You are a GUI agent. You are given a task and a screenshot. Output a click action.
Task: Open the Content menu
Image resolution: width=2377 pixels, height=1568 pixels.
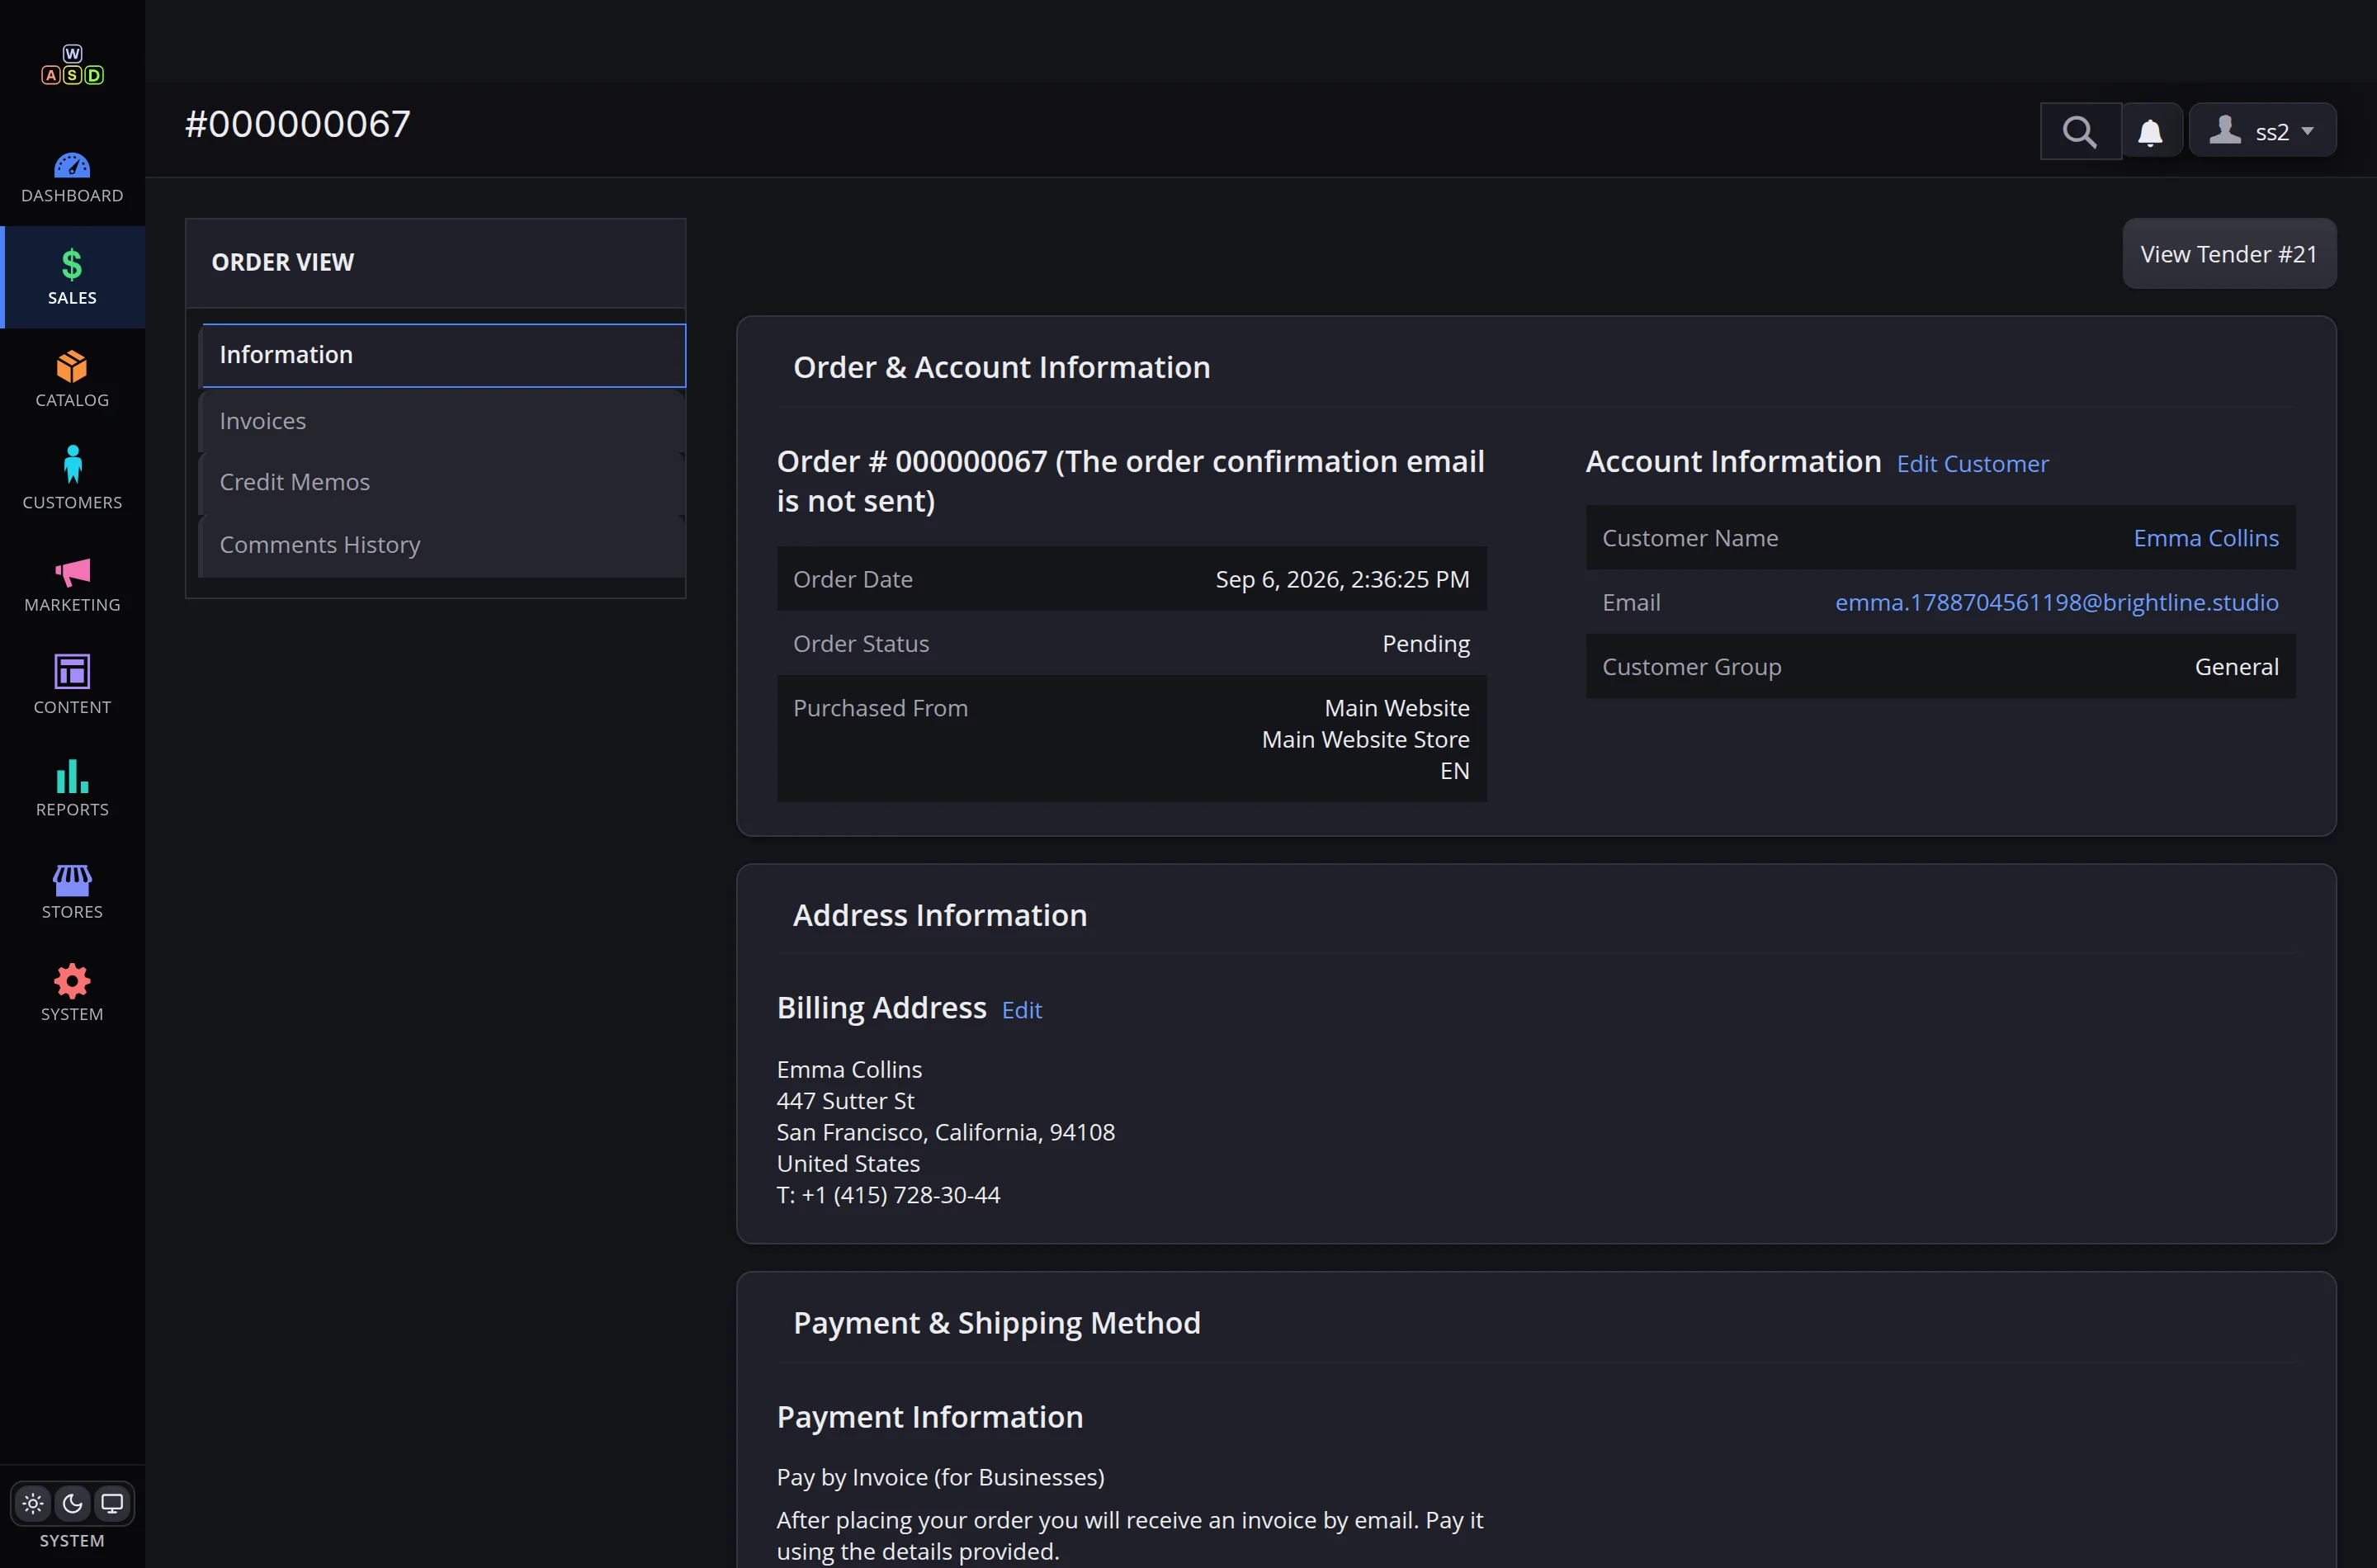[x=72, y=686]
